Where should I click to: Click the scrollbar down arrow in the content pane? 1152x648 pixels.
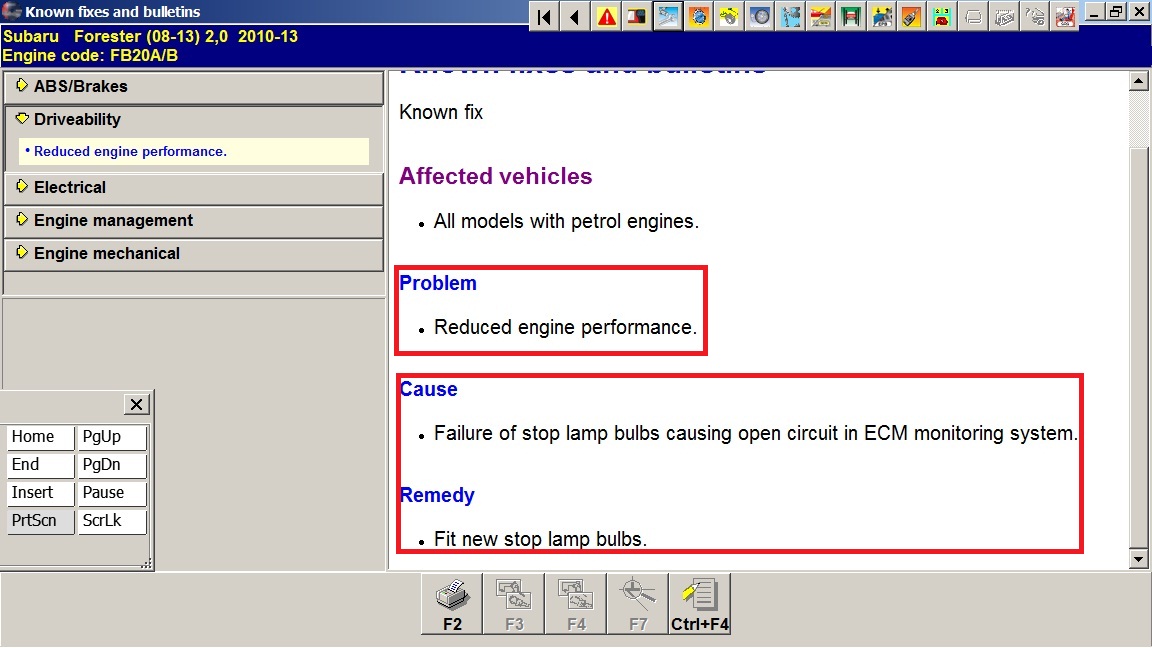coord(1138,559)
